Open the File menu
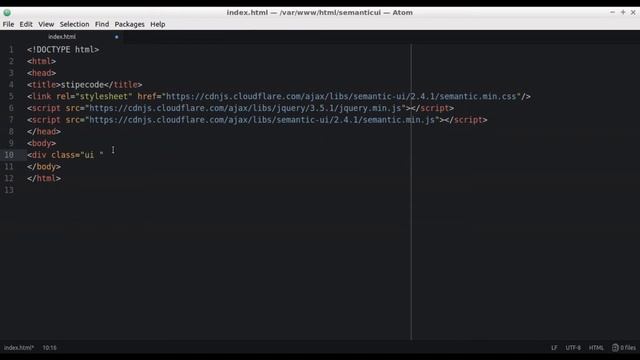This screenshot has width=640, height=360. 8,24
